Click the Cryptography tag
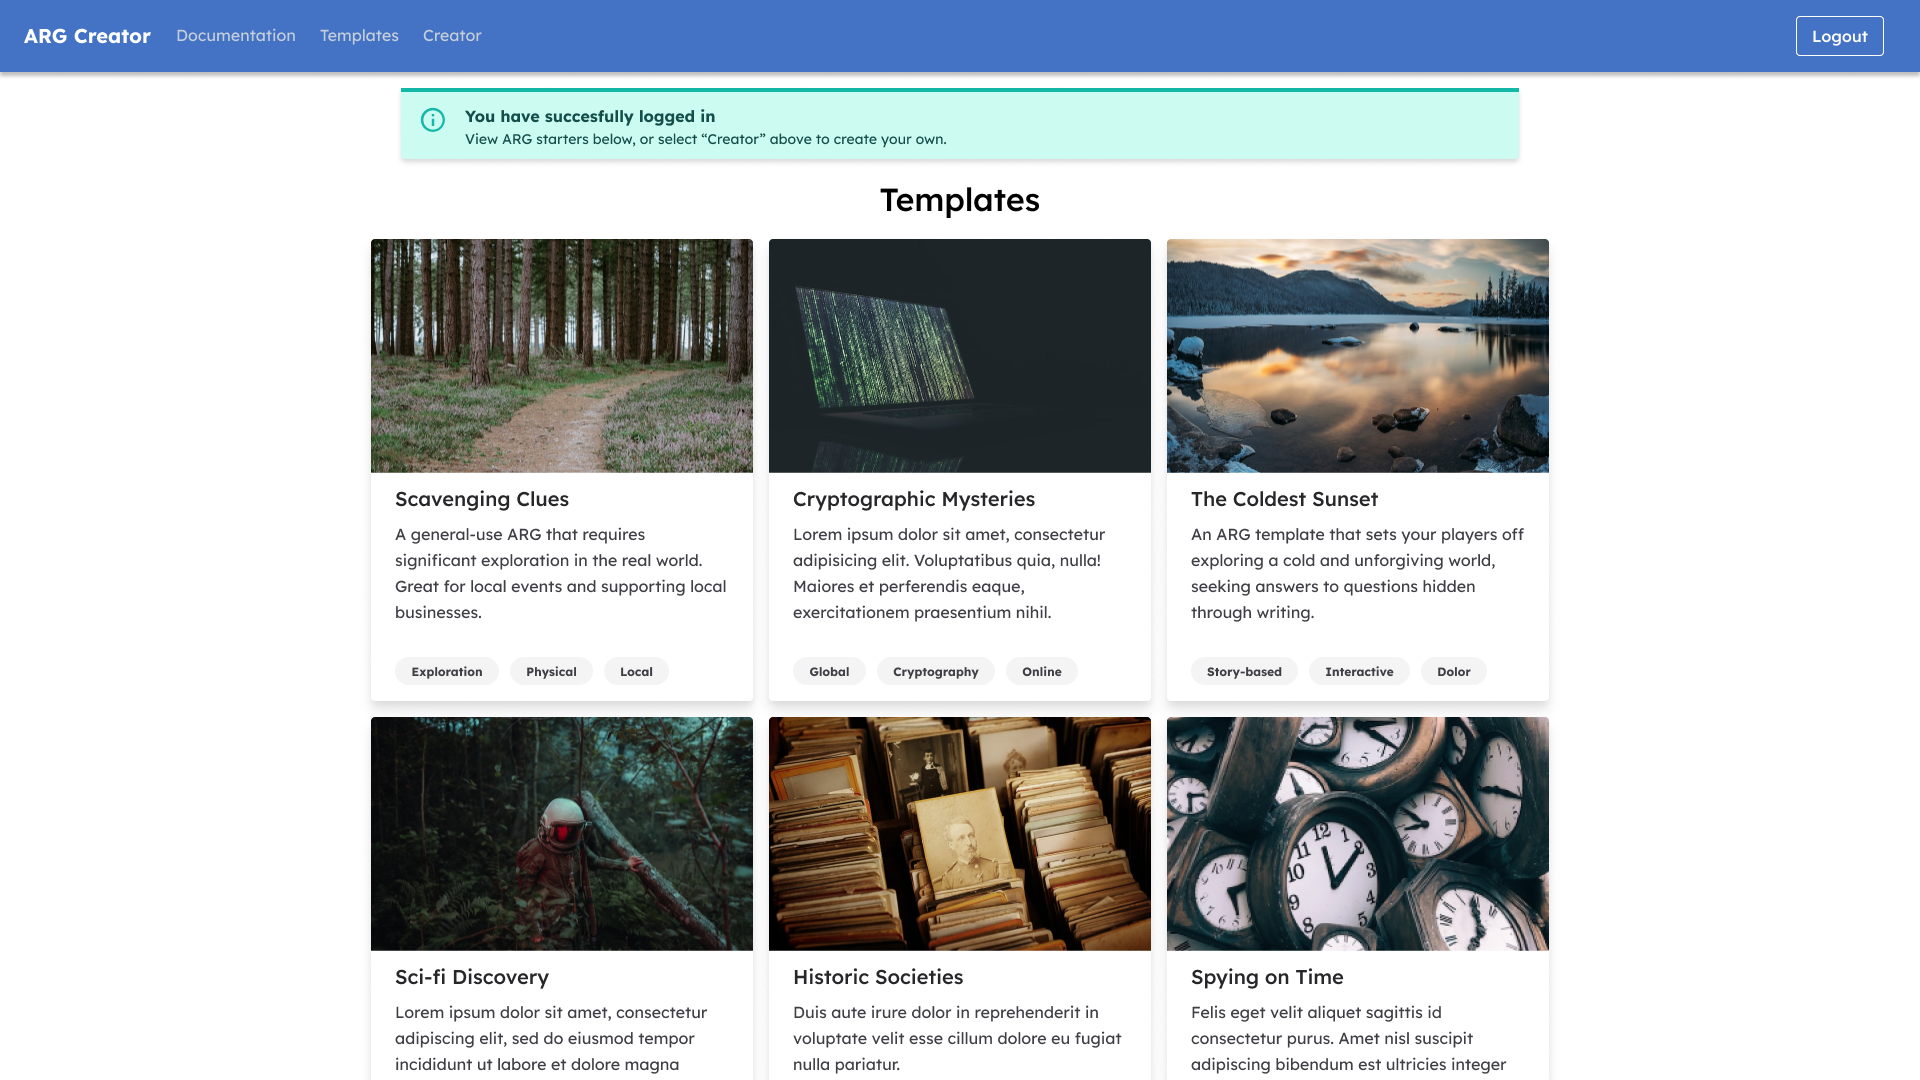The height and width of the screenshot is (1080, 1920). (936, 671)
